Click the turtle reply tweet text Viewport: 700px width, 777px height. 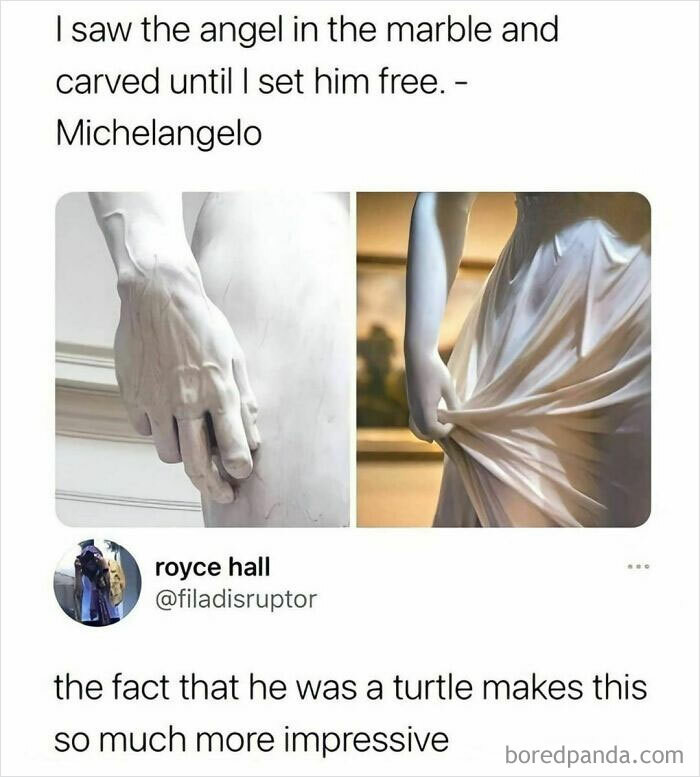[350, 714]
